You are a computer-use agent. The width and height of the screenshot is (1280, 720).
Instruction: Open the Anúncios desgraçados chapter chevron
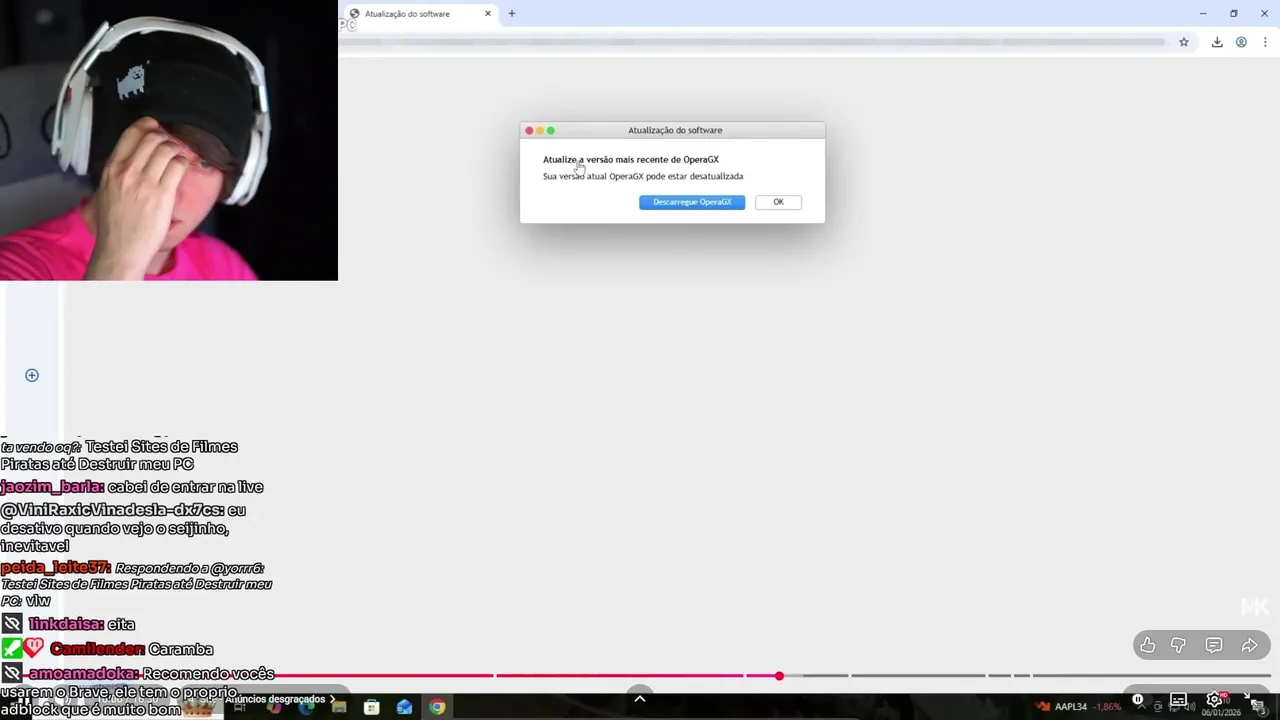[x=332, y=699]
